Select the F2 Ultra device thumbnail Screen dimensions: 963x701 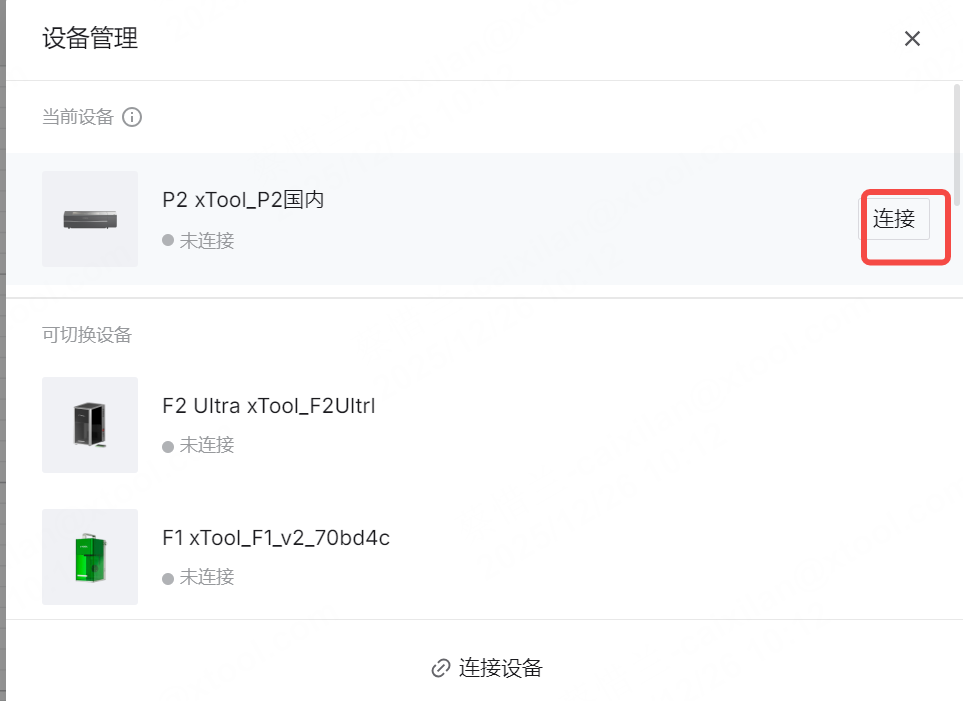point(90,424)
